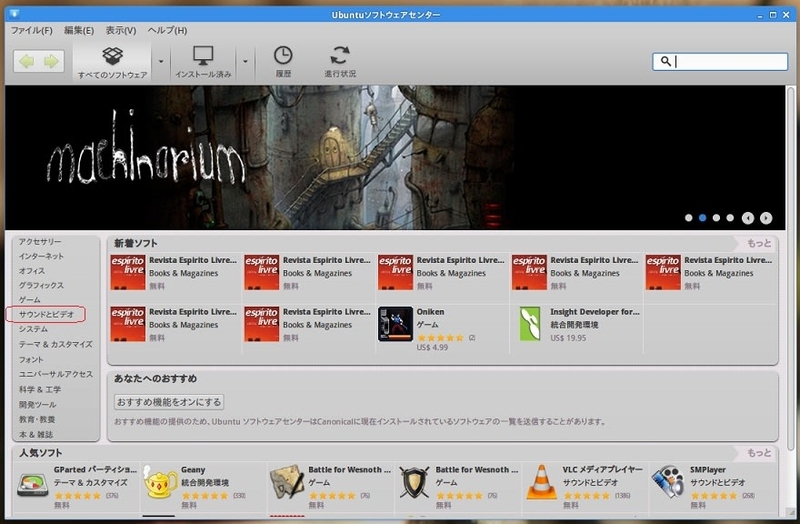The width and height of the screenshot is (800, 524).
Task: Open the SMPlayer film reel icon
Action: click(x=668, y=482)
